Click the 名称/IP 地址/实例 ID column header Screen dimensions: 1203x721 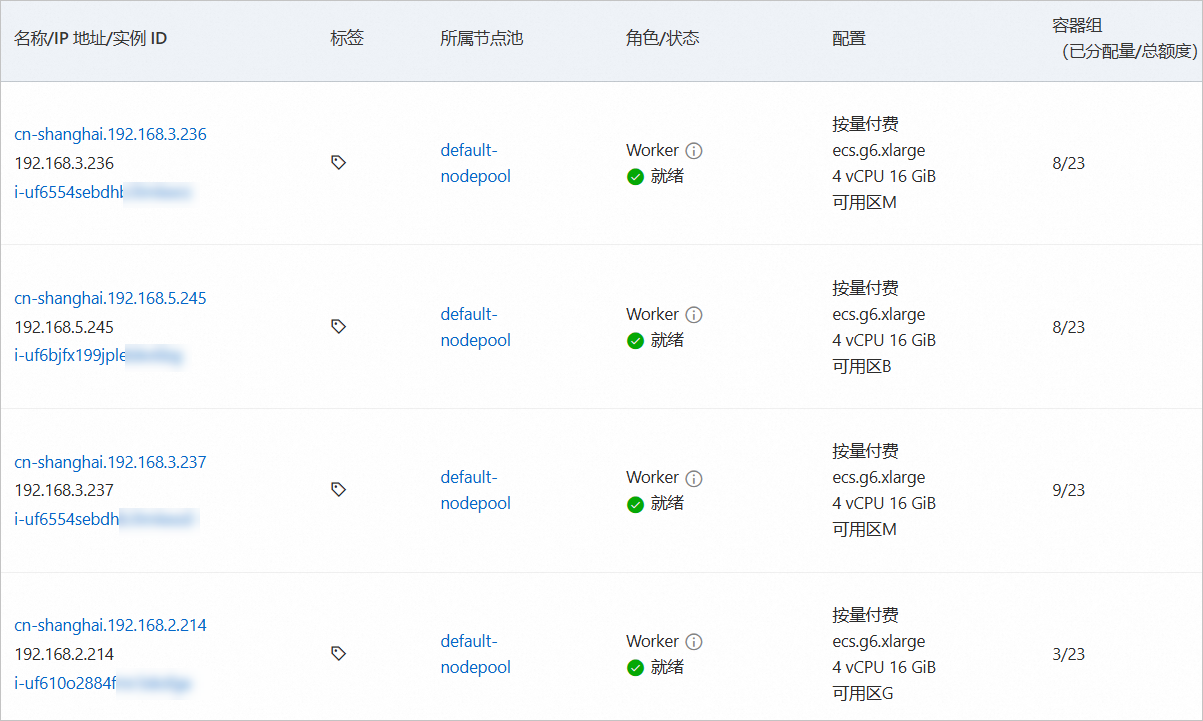[x=90, y=39]
